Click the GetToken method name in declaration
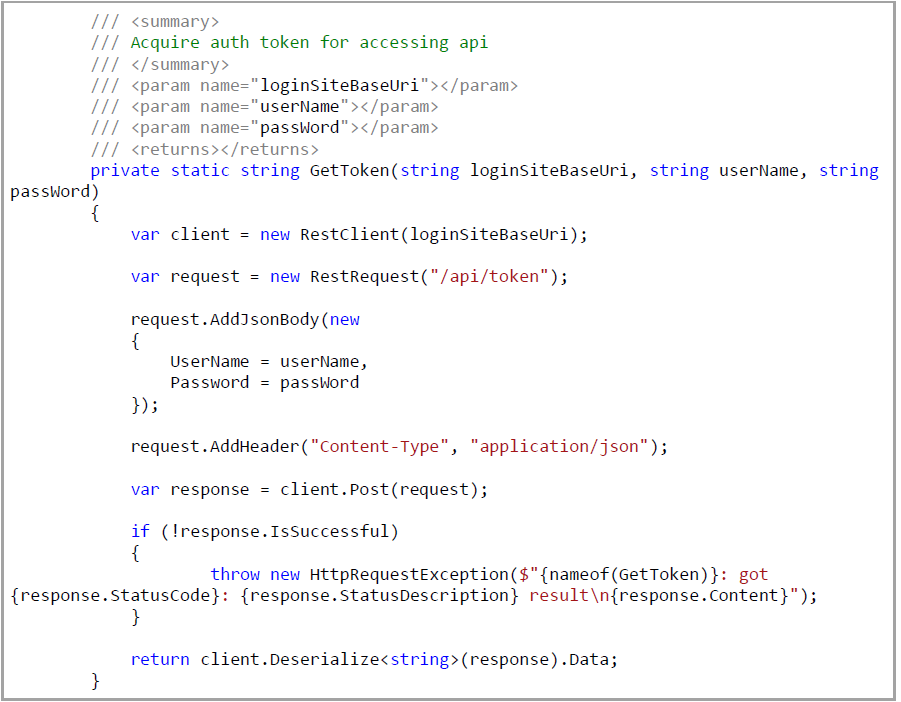The width and height of the screenshot is (901, 702). tap(349, 170)
